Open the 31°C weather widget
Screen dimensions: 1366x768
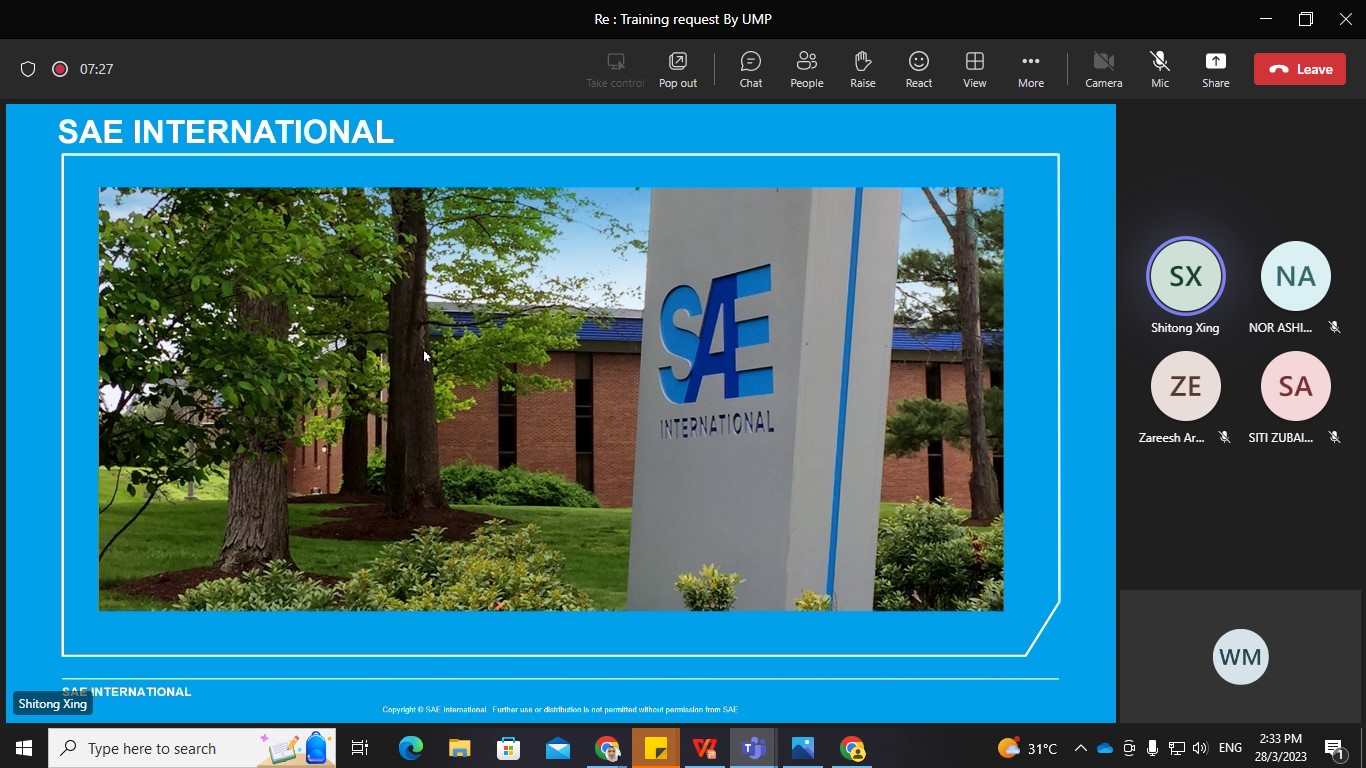pyautogui.click(x=1027, y=748)
